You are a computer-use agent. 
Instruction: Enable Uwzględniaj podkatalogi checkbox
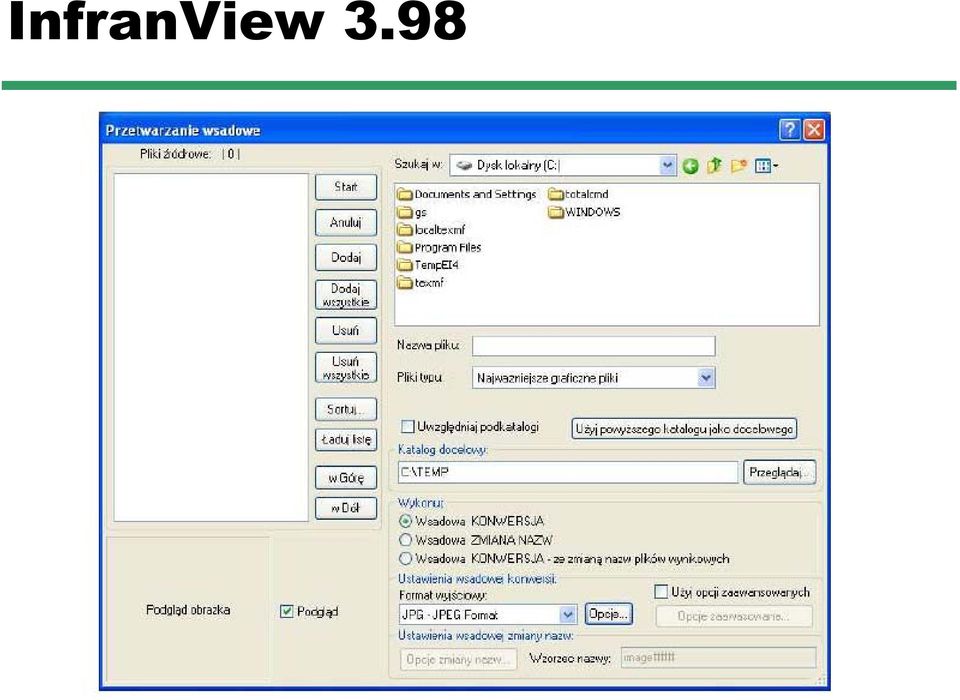point(407,426)
